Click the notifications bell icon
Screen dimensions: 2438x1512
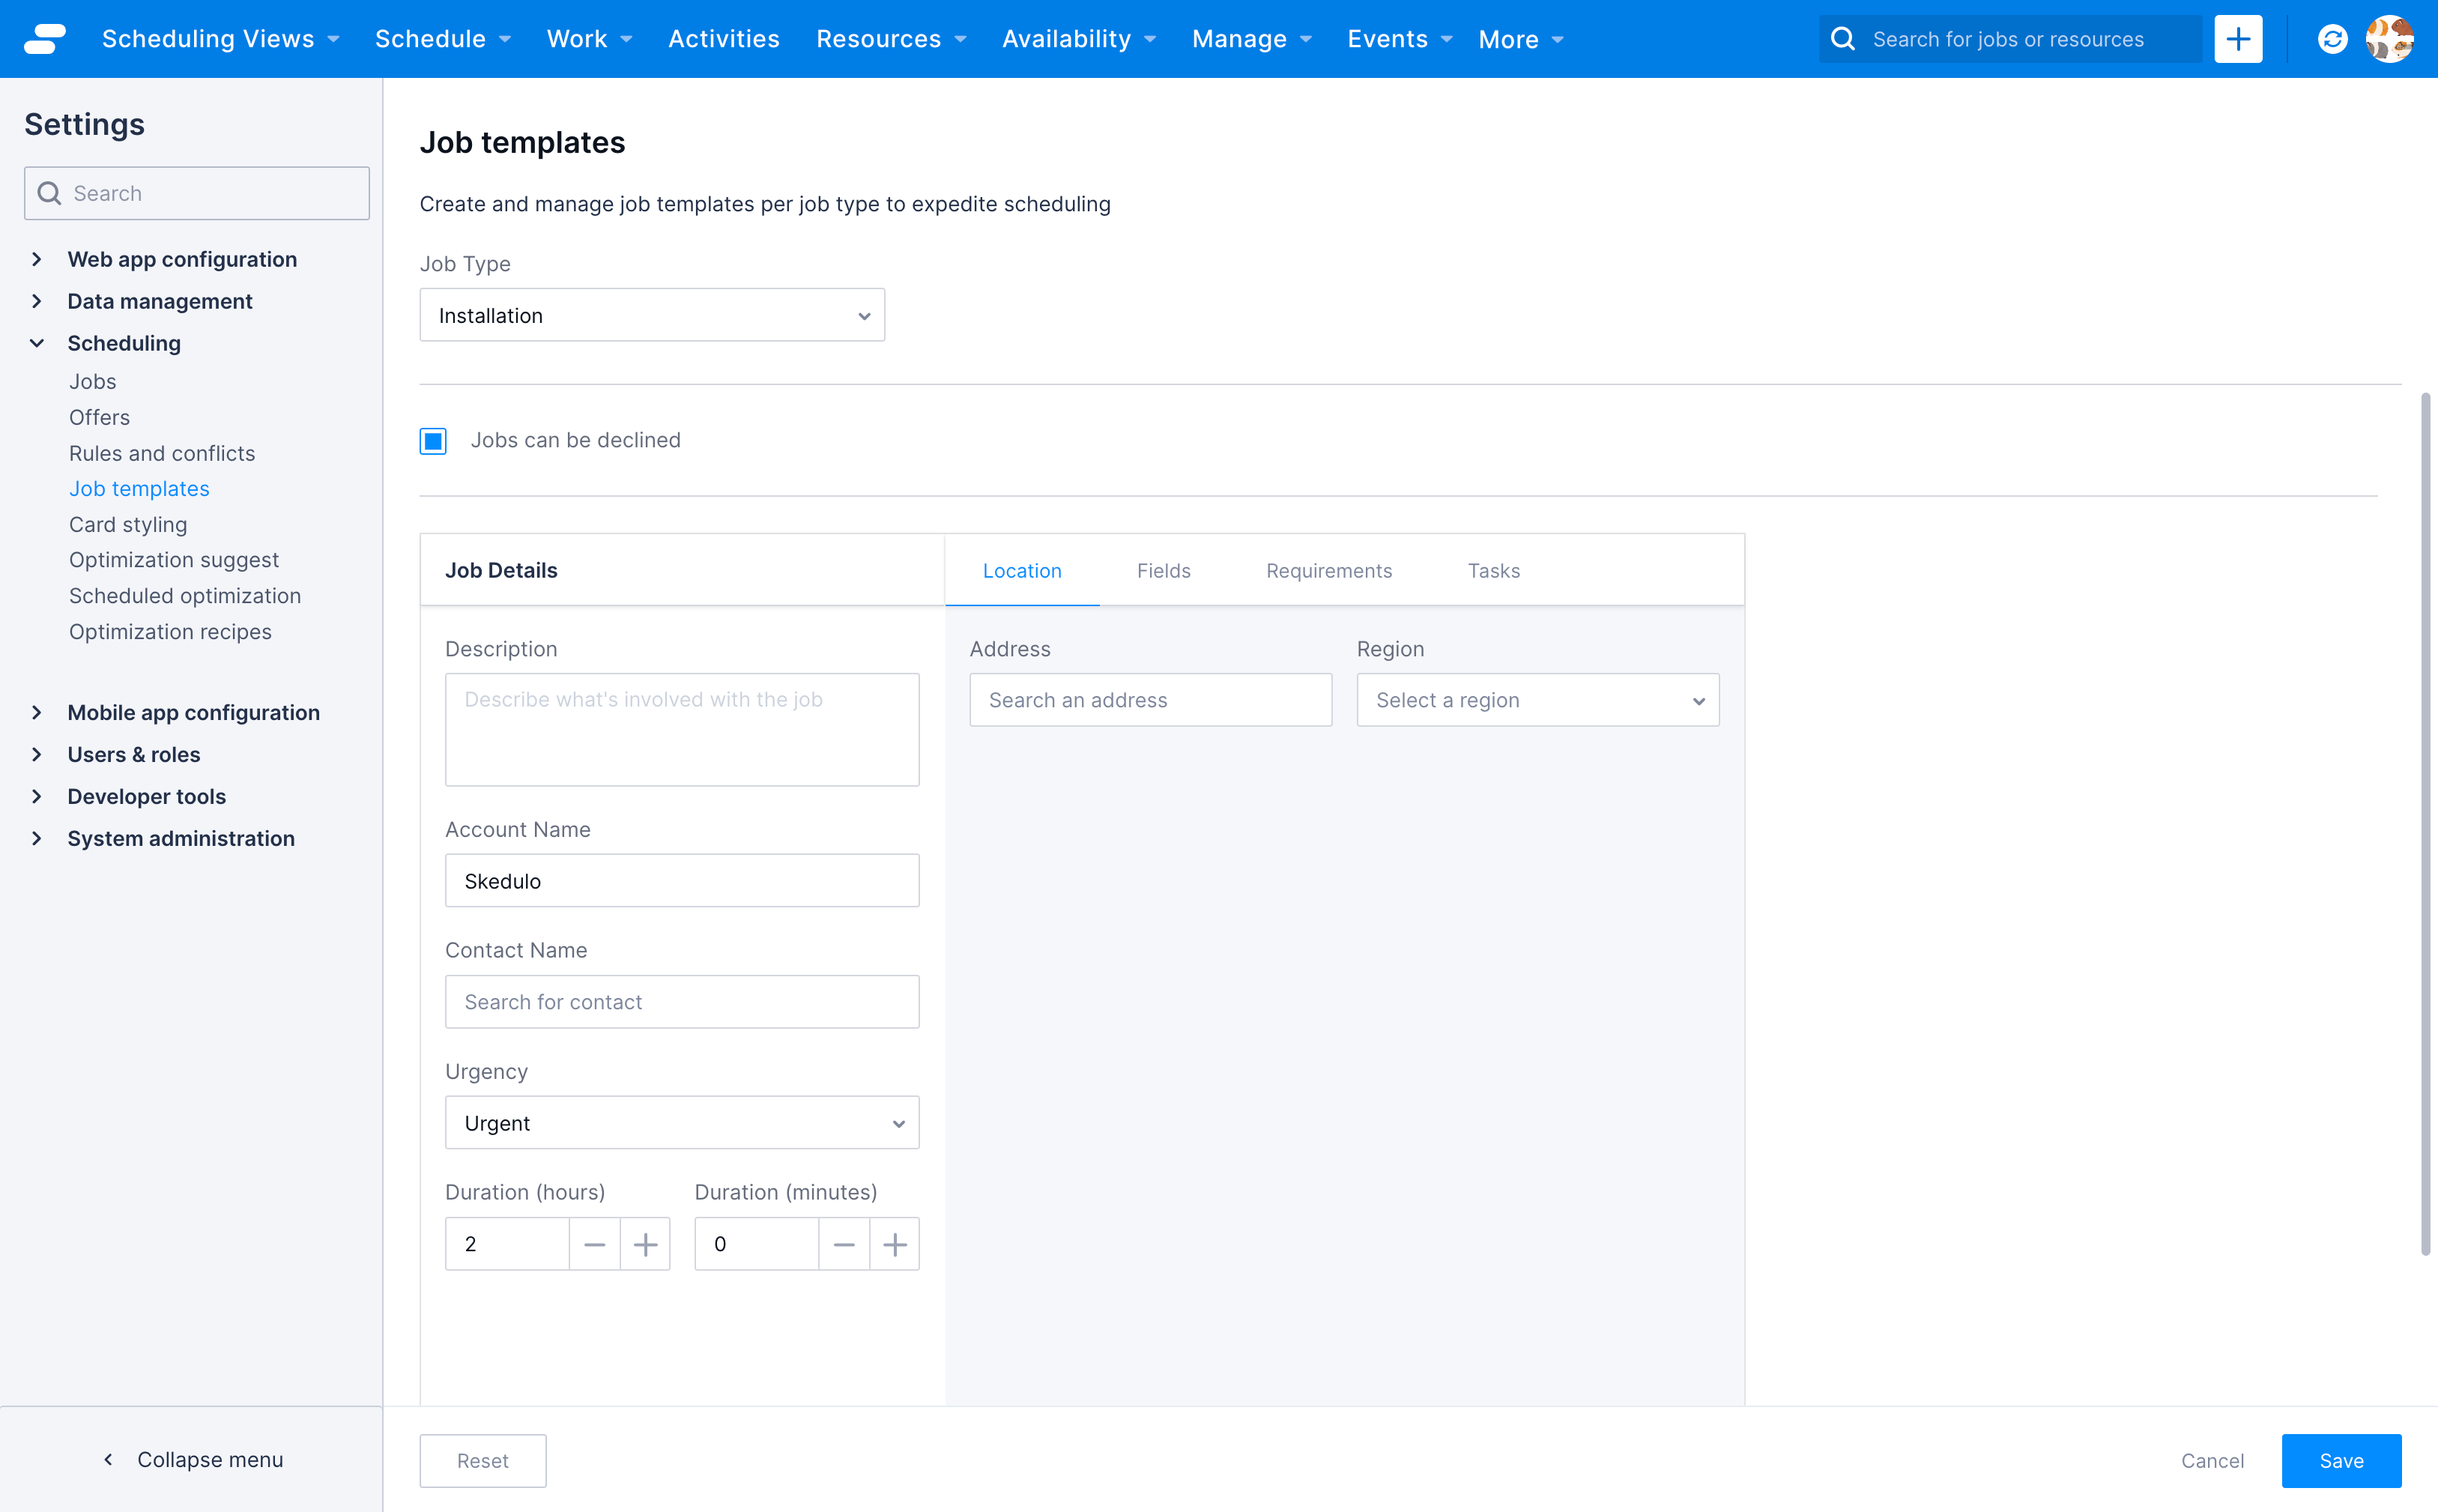pyautogui.click(x=2332, y=38)
